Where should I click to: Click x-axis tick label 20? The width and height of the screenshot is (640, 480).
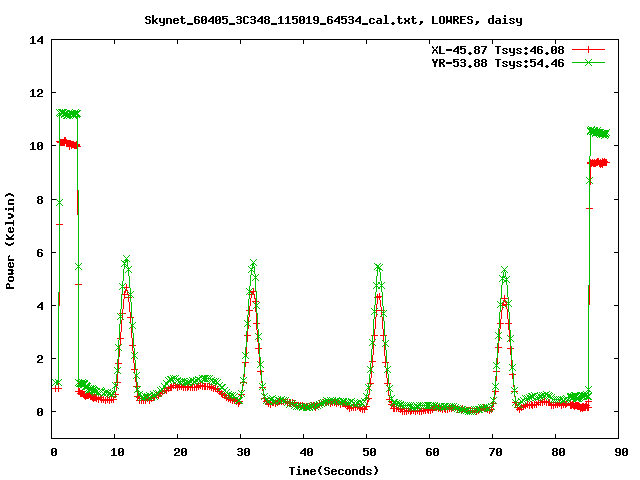click(180, 452)
